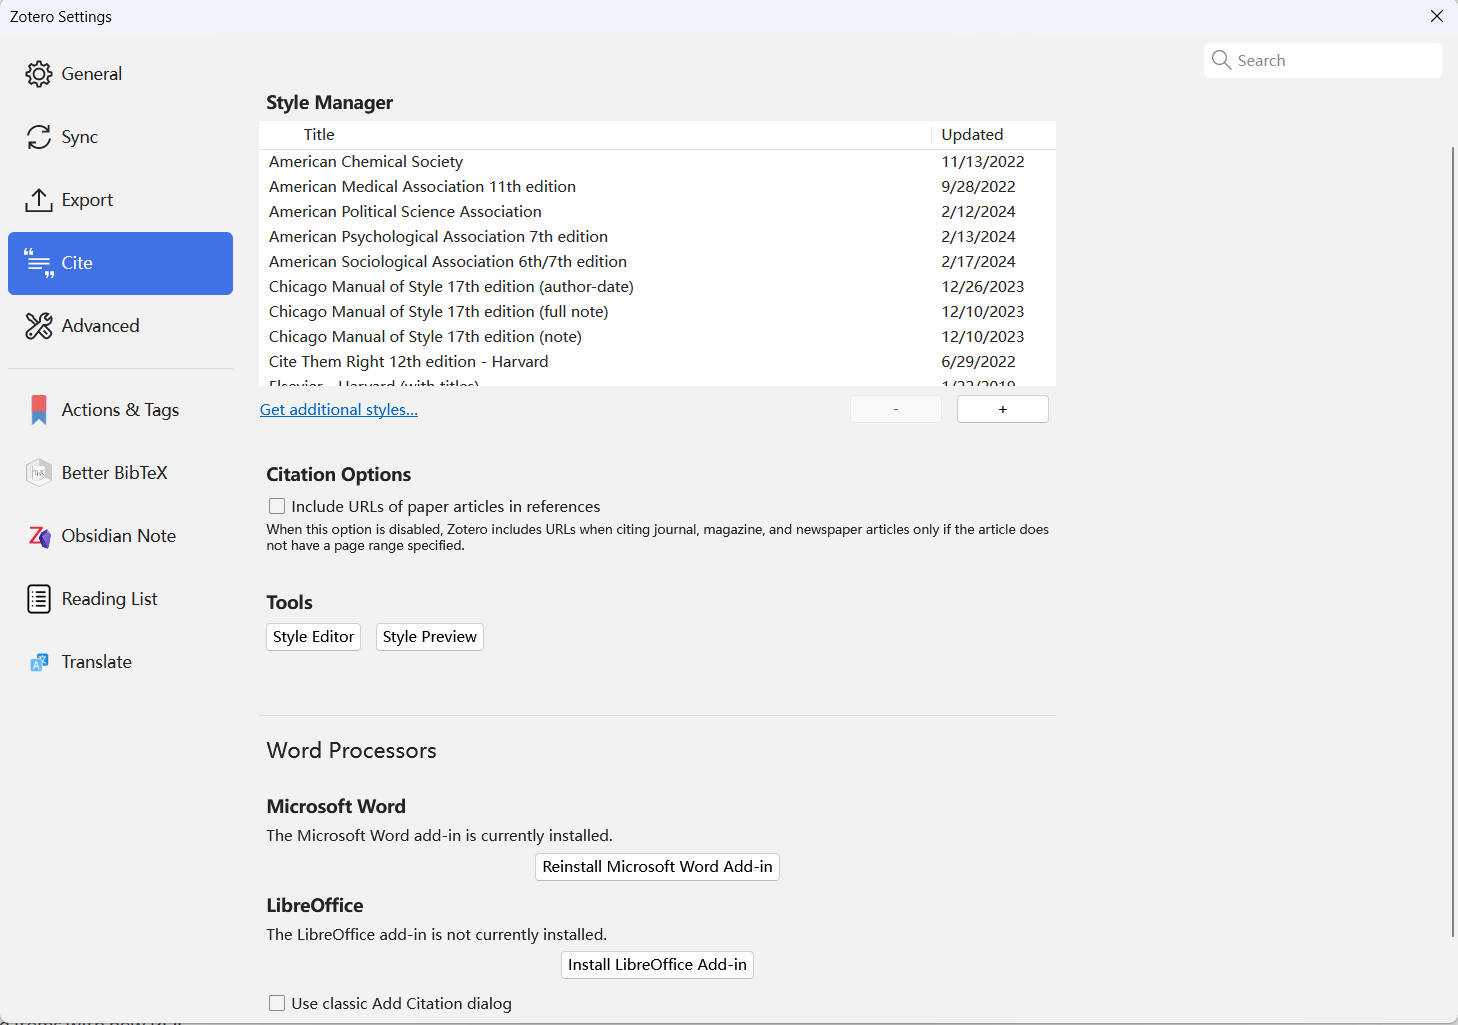Open the Style Preview tool

pyautogui.click(x=429, y=637)
